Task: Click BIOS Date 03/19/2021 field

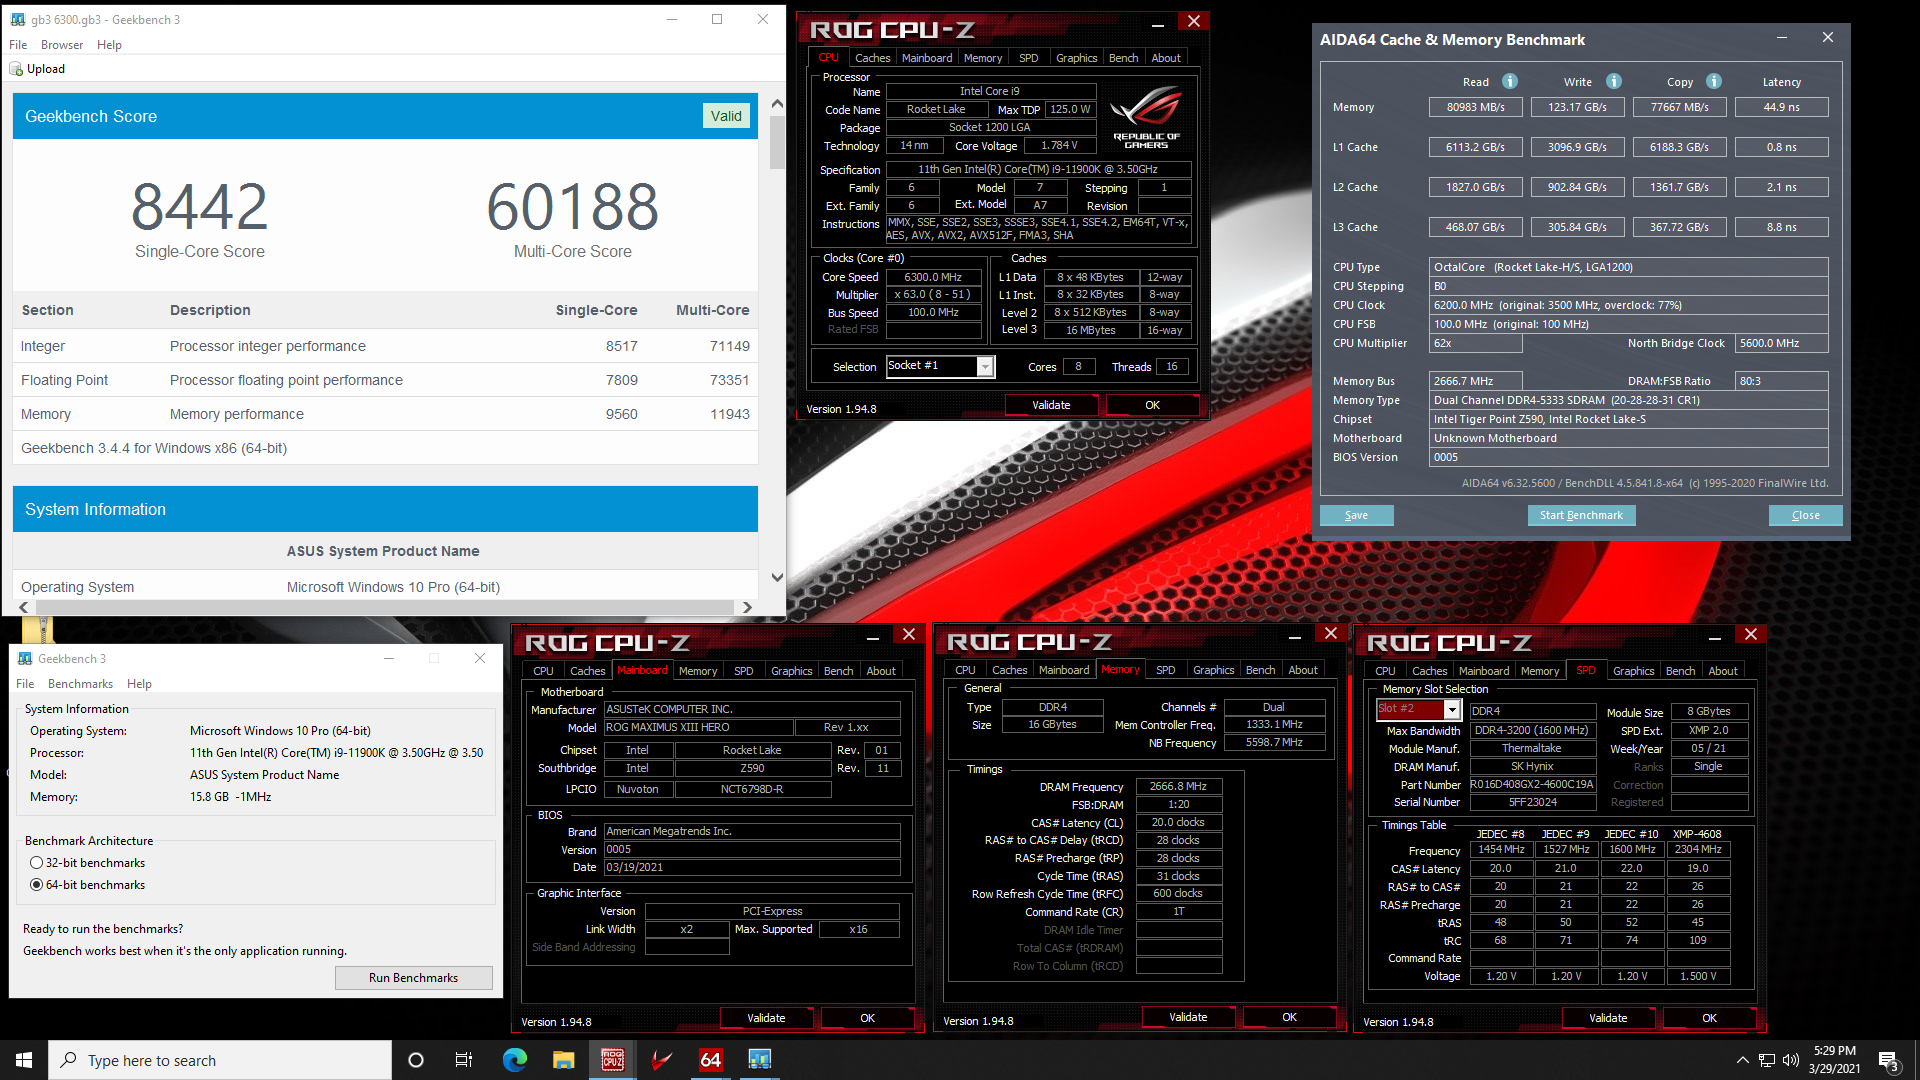Action: (752, 867)
